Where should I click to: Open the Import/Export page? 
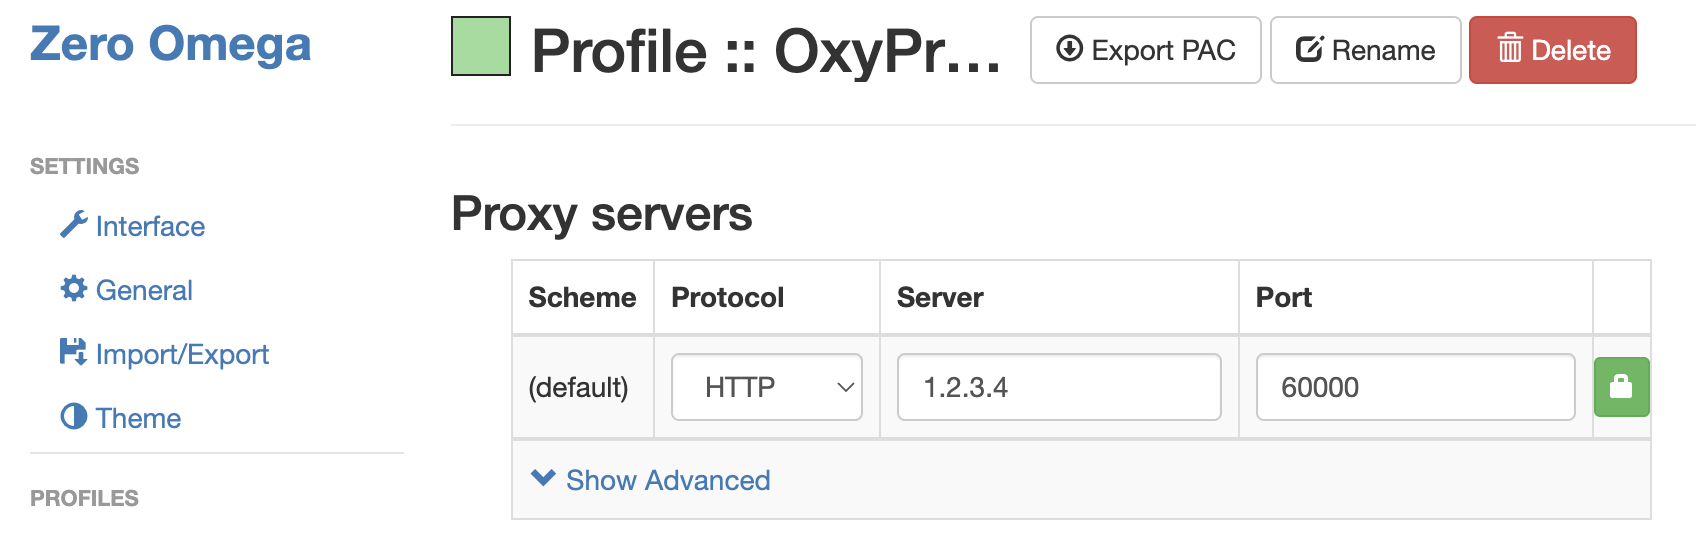182,354
